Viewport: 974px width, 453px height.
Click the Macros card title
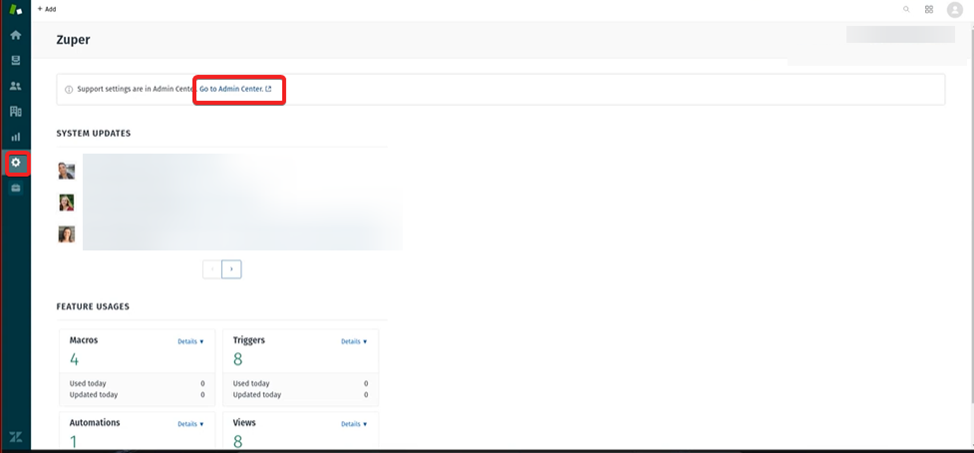pyautogui.click(x=84, y=341)
